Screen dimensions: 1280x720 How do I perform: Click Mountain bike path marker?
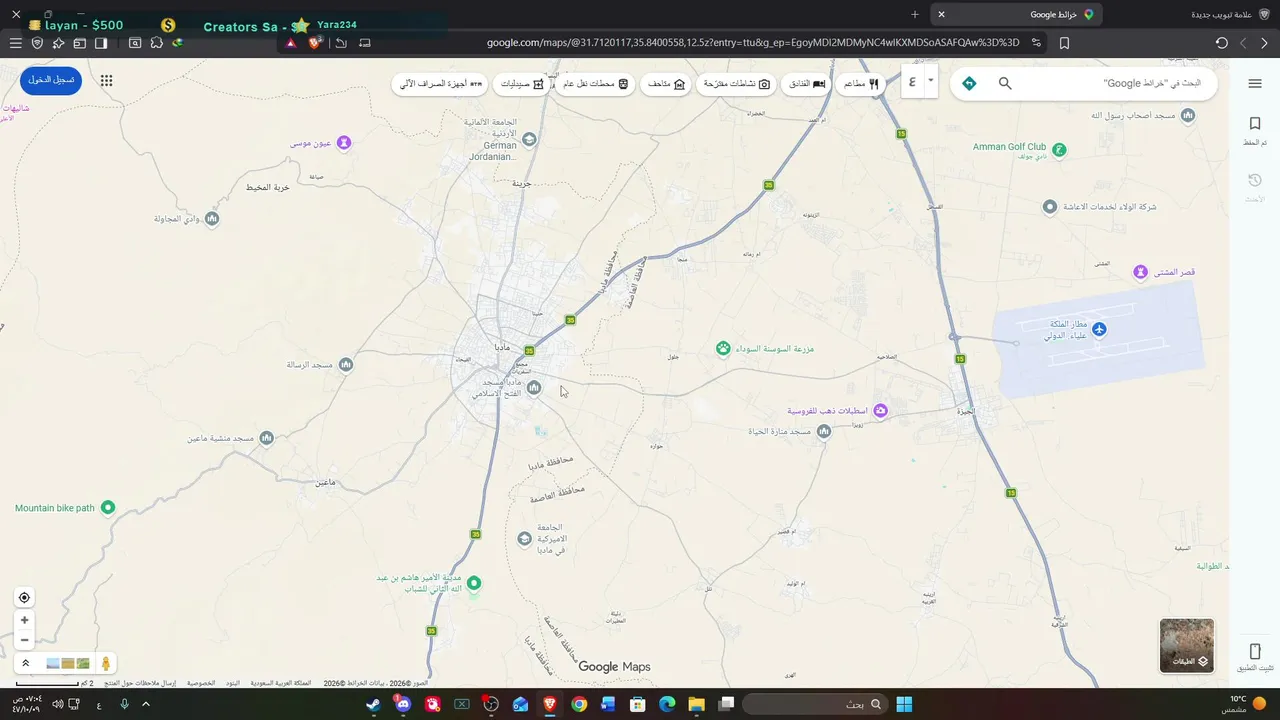(108, 508)
